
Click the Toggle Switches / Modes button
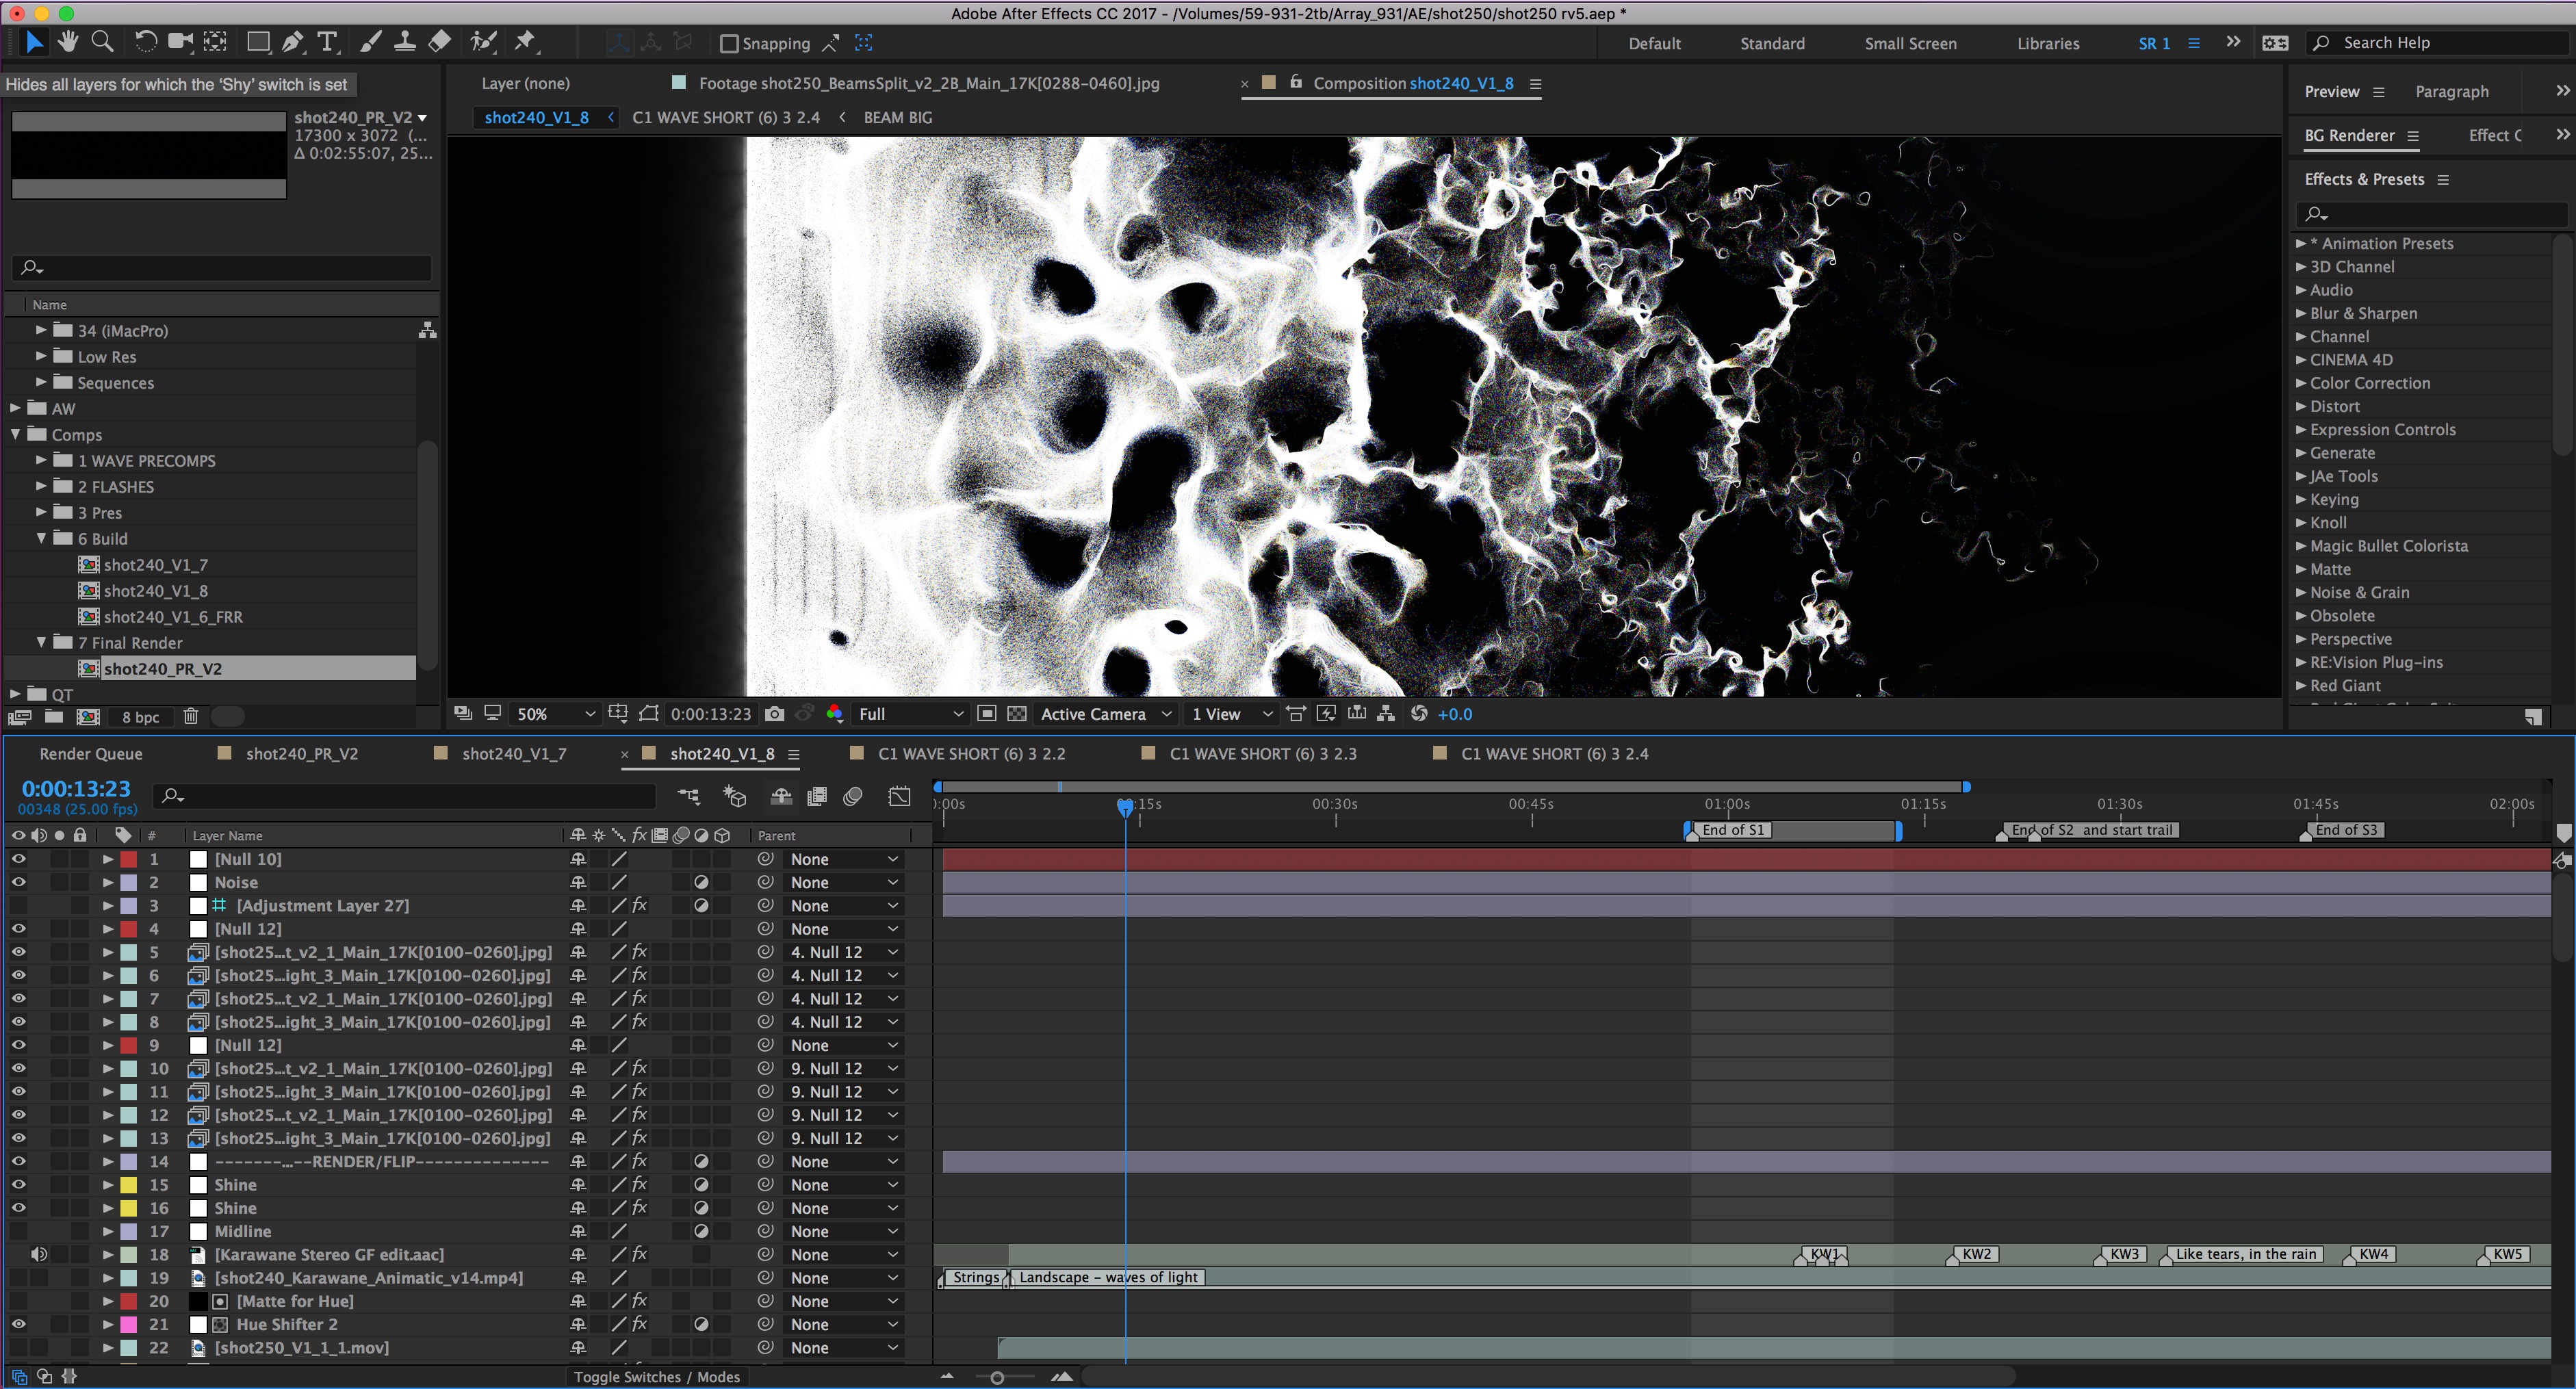tap(656, 1377)
